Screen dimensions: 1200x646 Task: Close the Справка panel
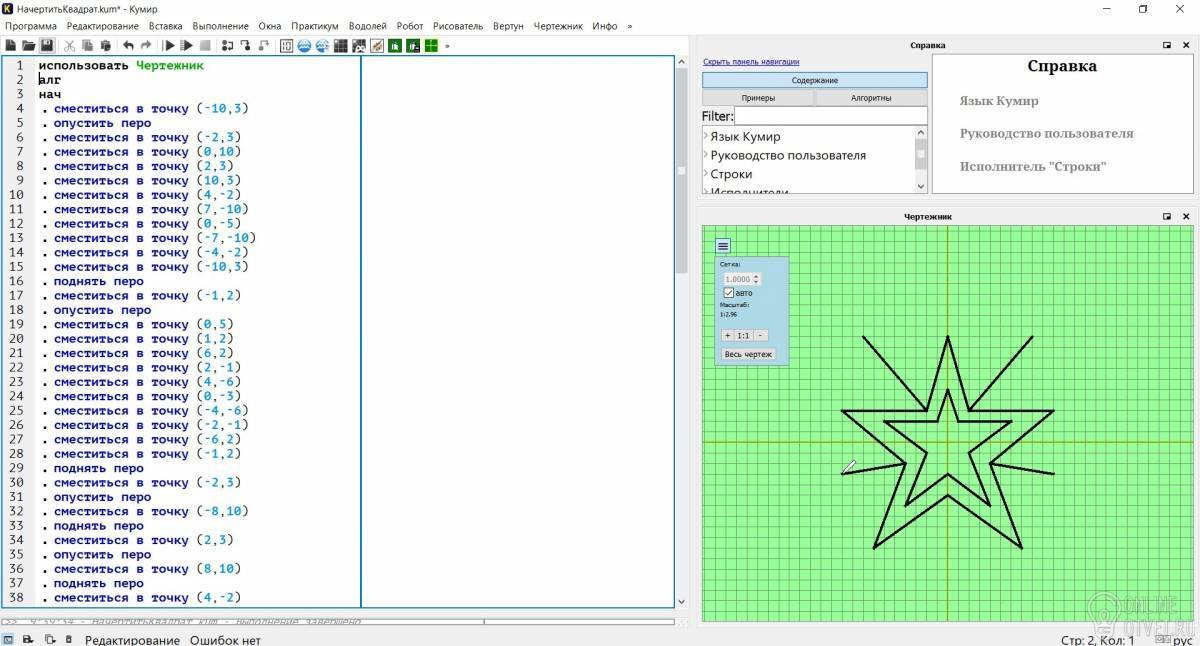[1186, 45]
